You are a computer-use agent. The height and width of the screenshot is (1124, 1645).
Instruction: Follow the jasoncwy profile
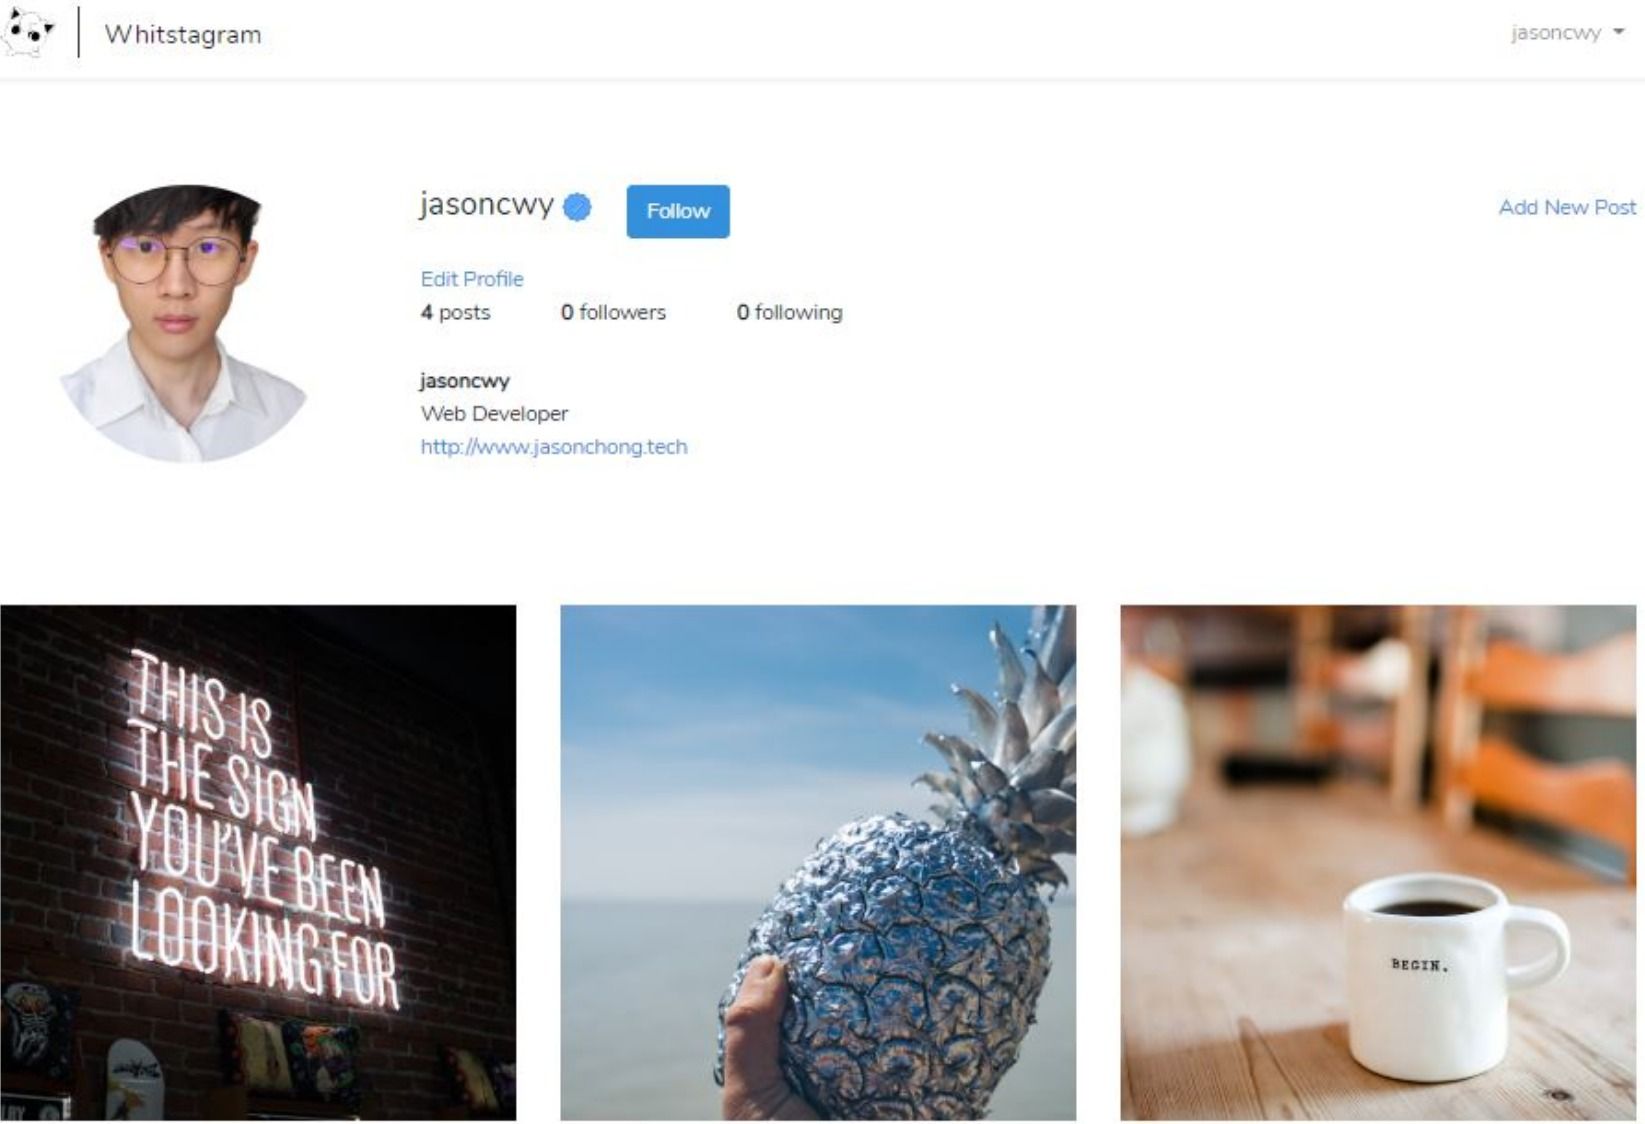678,211
